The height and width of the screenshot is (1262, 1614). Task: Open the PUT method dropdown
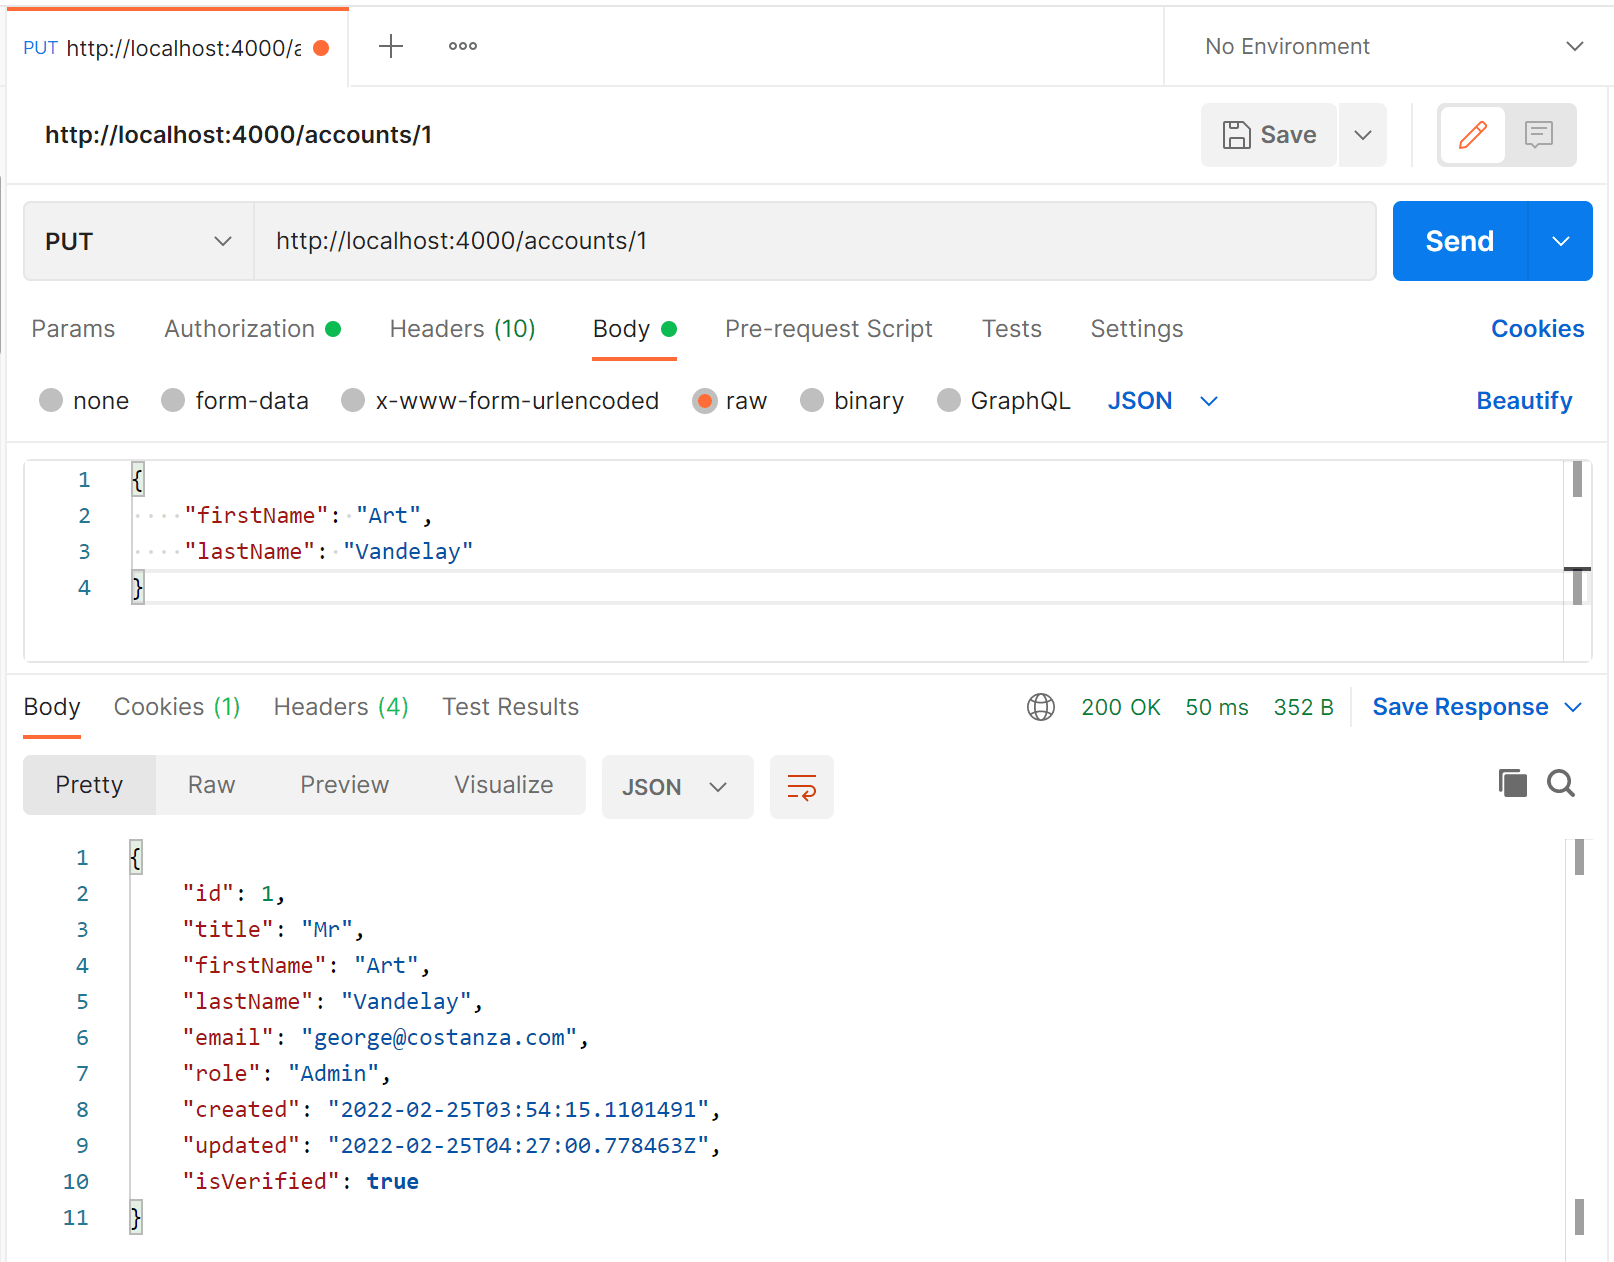pyautogui.click(x=139, y=241)
